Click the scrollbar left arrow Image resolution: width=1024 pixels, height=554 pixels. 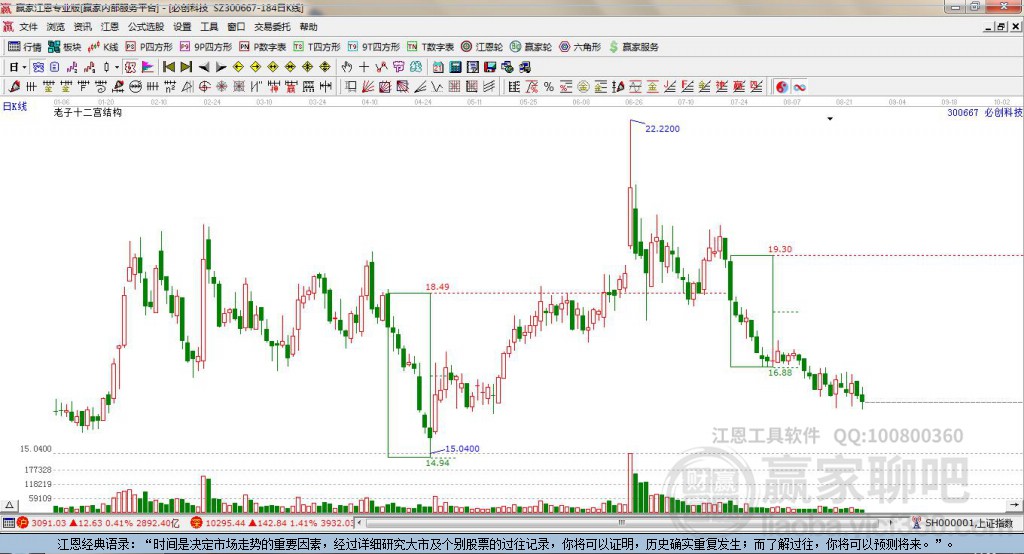(360, 523)
